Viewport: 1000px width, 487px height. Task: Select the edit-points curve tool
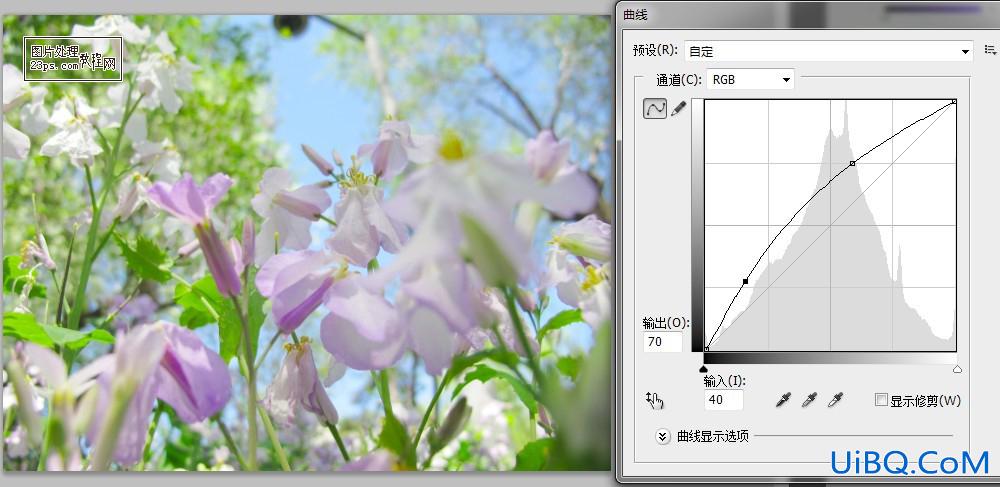[x=655, y=108]
